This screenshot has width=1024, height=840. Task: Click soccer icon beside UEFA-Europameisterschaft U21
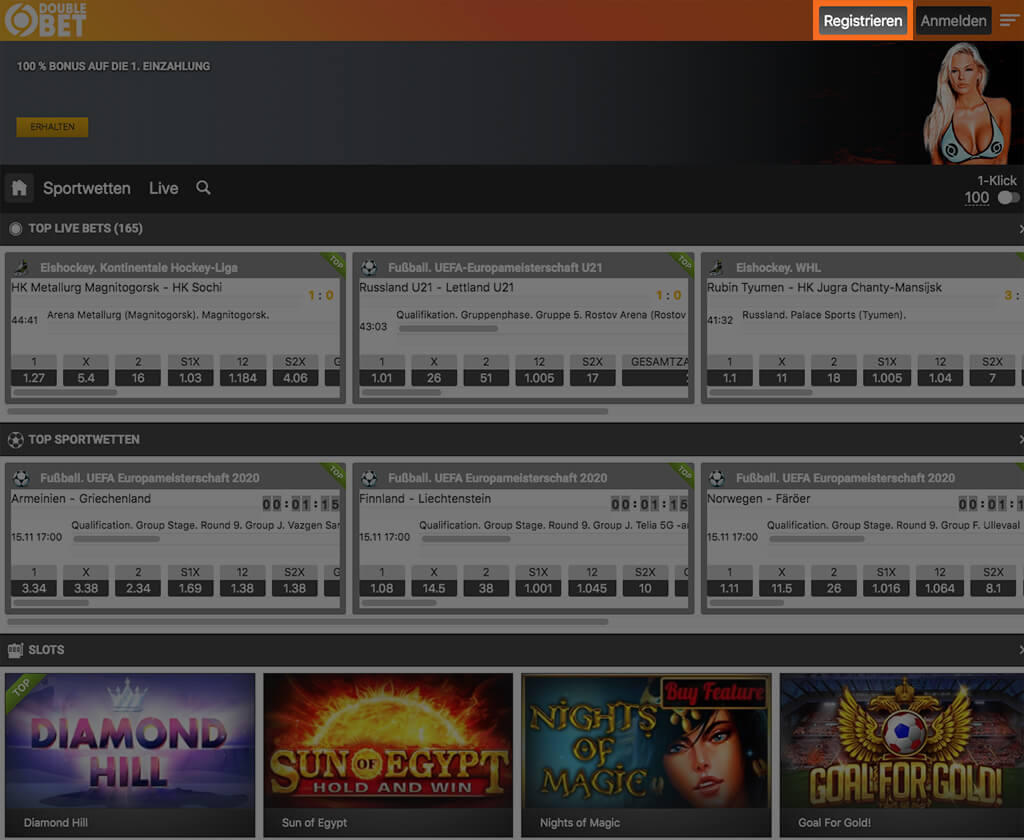[369, 267]
